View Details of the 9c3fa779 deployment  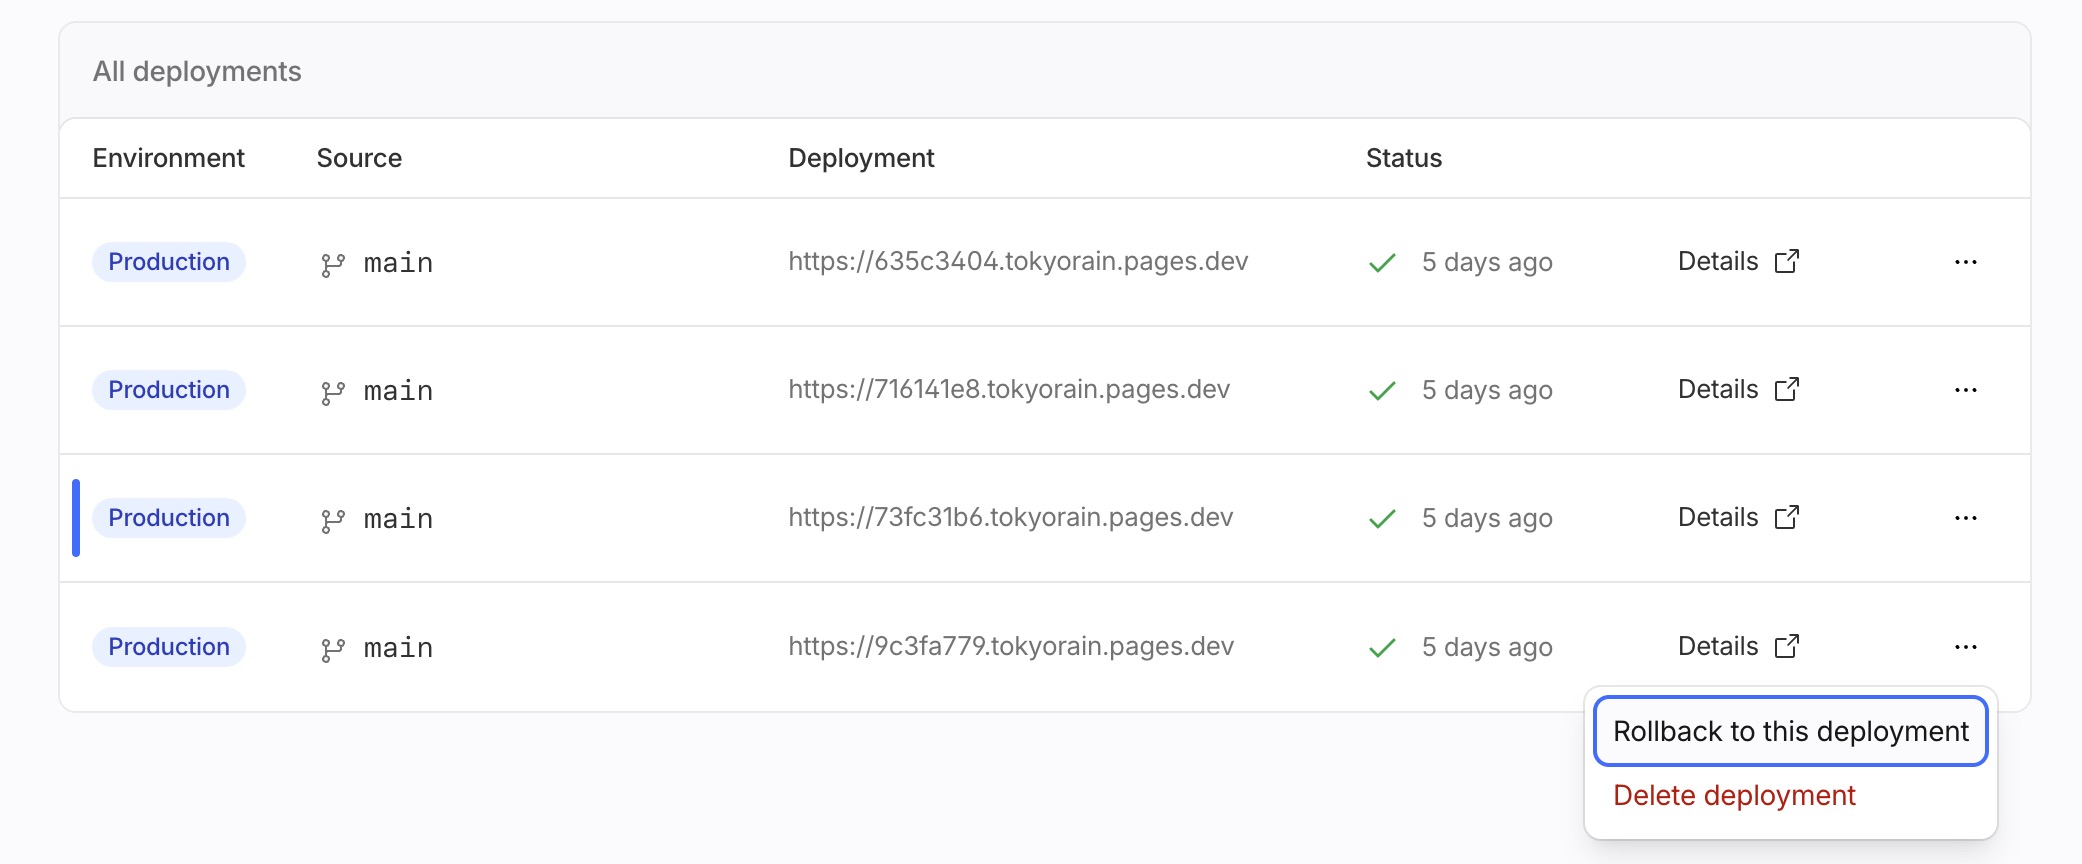pos(1718,646)
